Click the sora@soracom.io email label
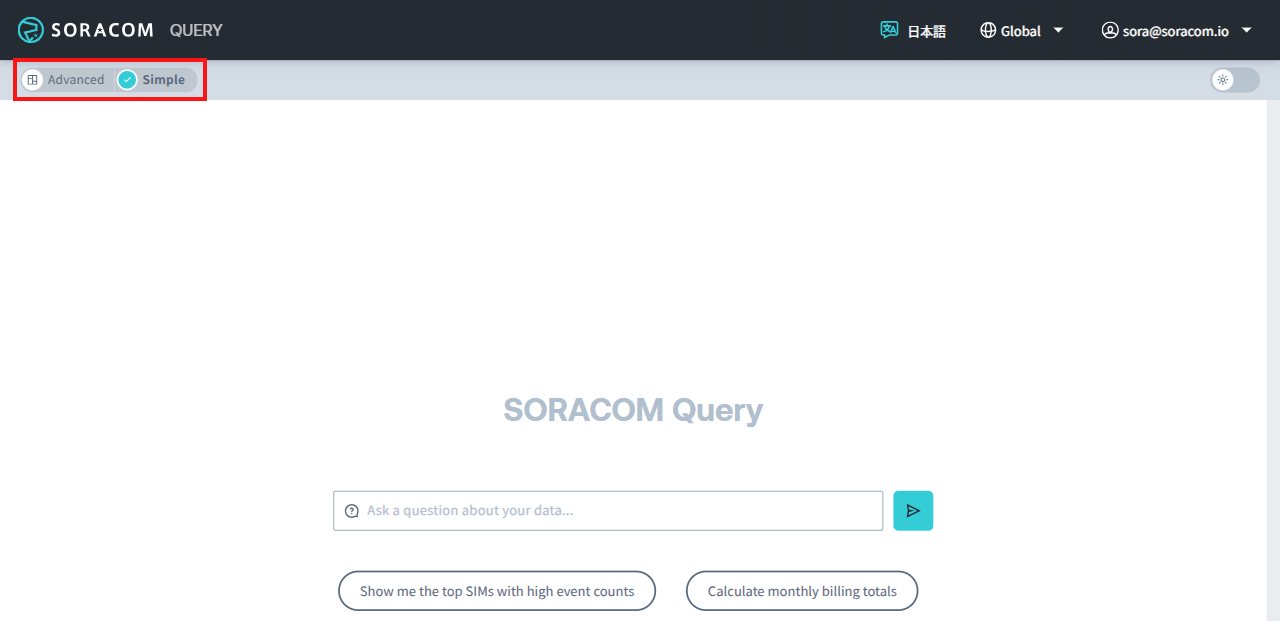 (1176, 30)
